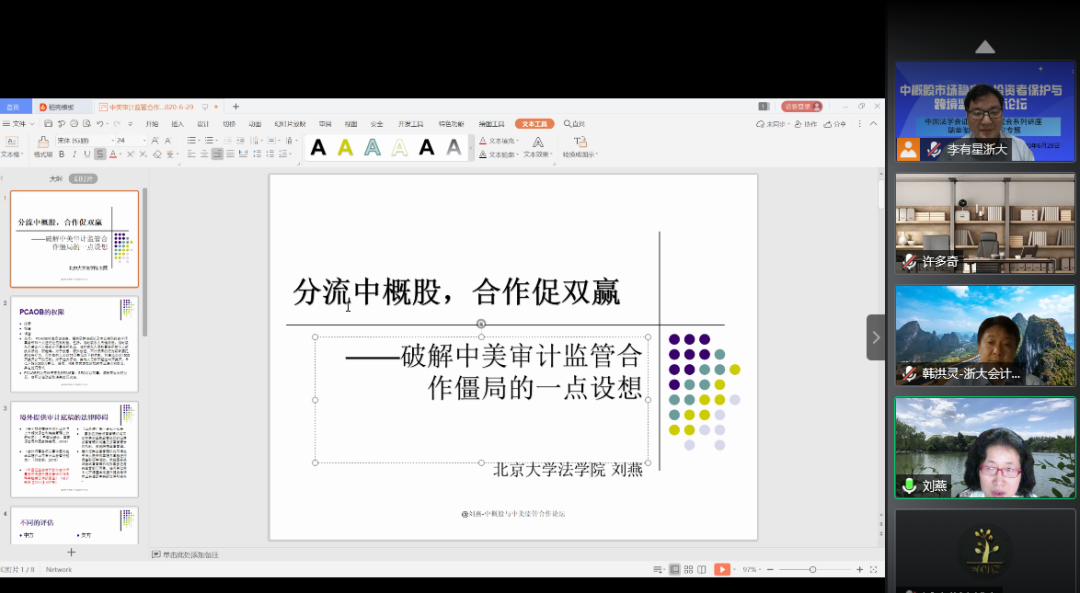The image size is (1080, 593).
Task: Open the 绘图工具 drawing tools tab
Action: pyautogui.click(x=491, y=124)
